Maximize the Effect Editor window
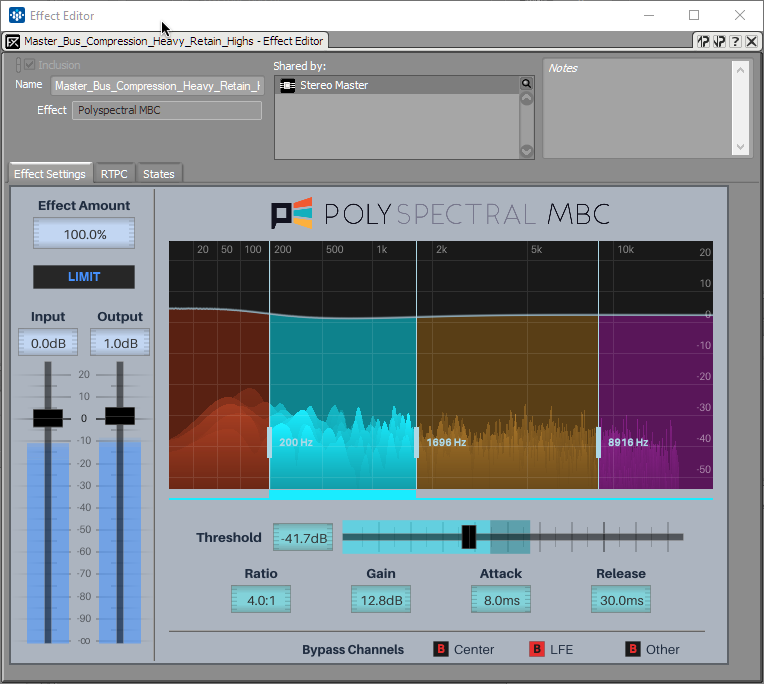This screenshot has width=764, height=684. click(694, 16)
